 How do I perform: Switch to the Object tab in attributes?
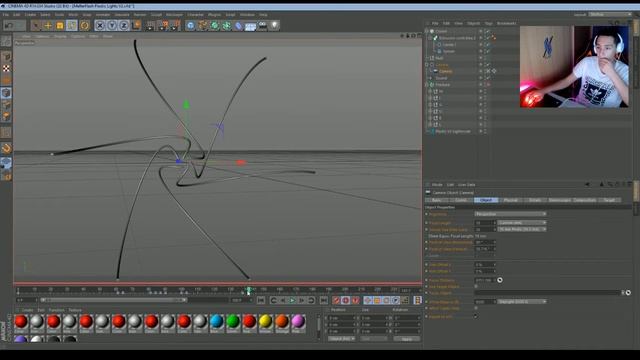486,200
